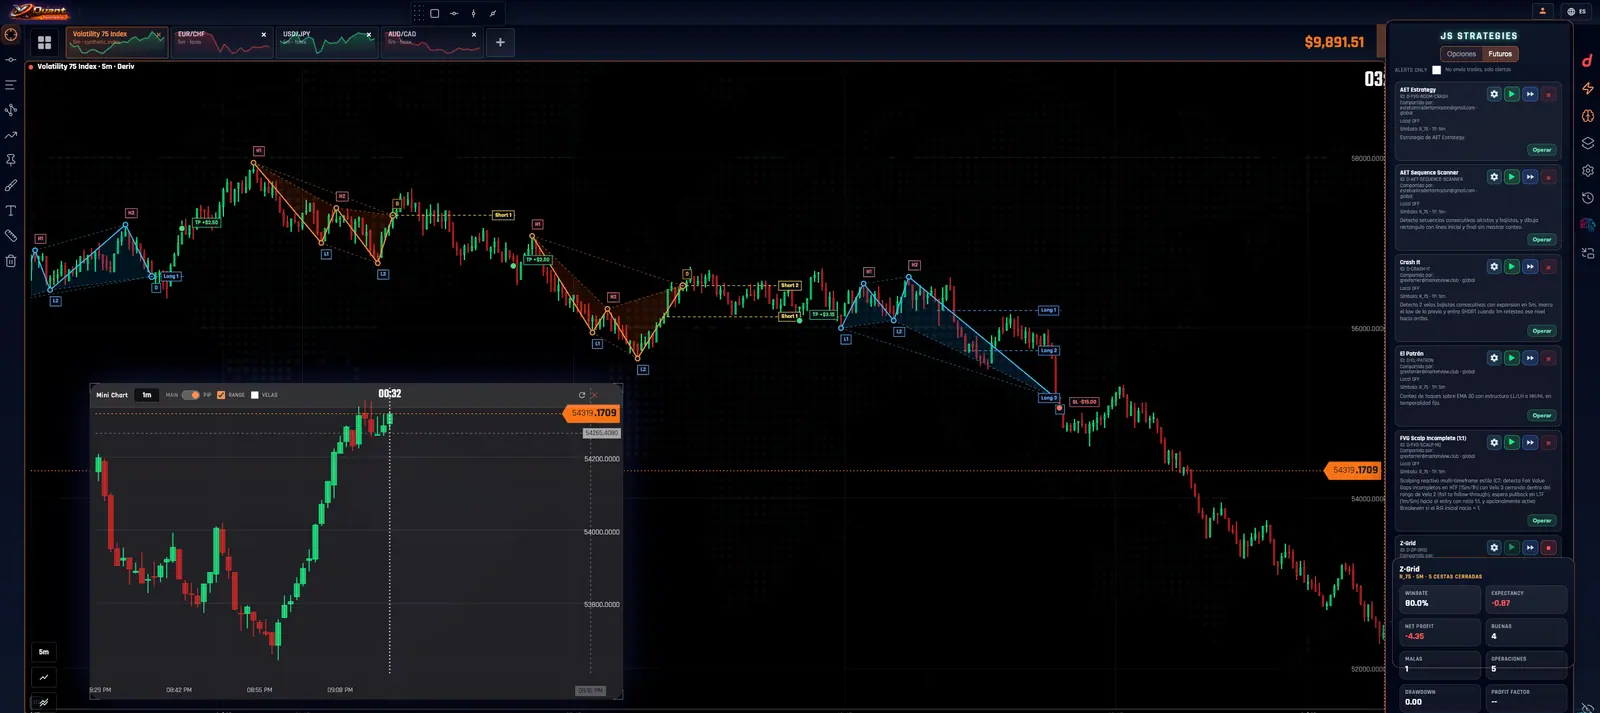Open AET Estrategy settings gear
1600x713 pixels.
pyautogui.click(x=1494, y=94)
